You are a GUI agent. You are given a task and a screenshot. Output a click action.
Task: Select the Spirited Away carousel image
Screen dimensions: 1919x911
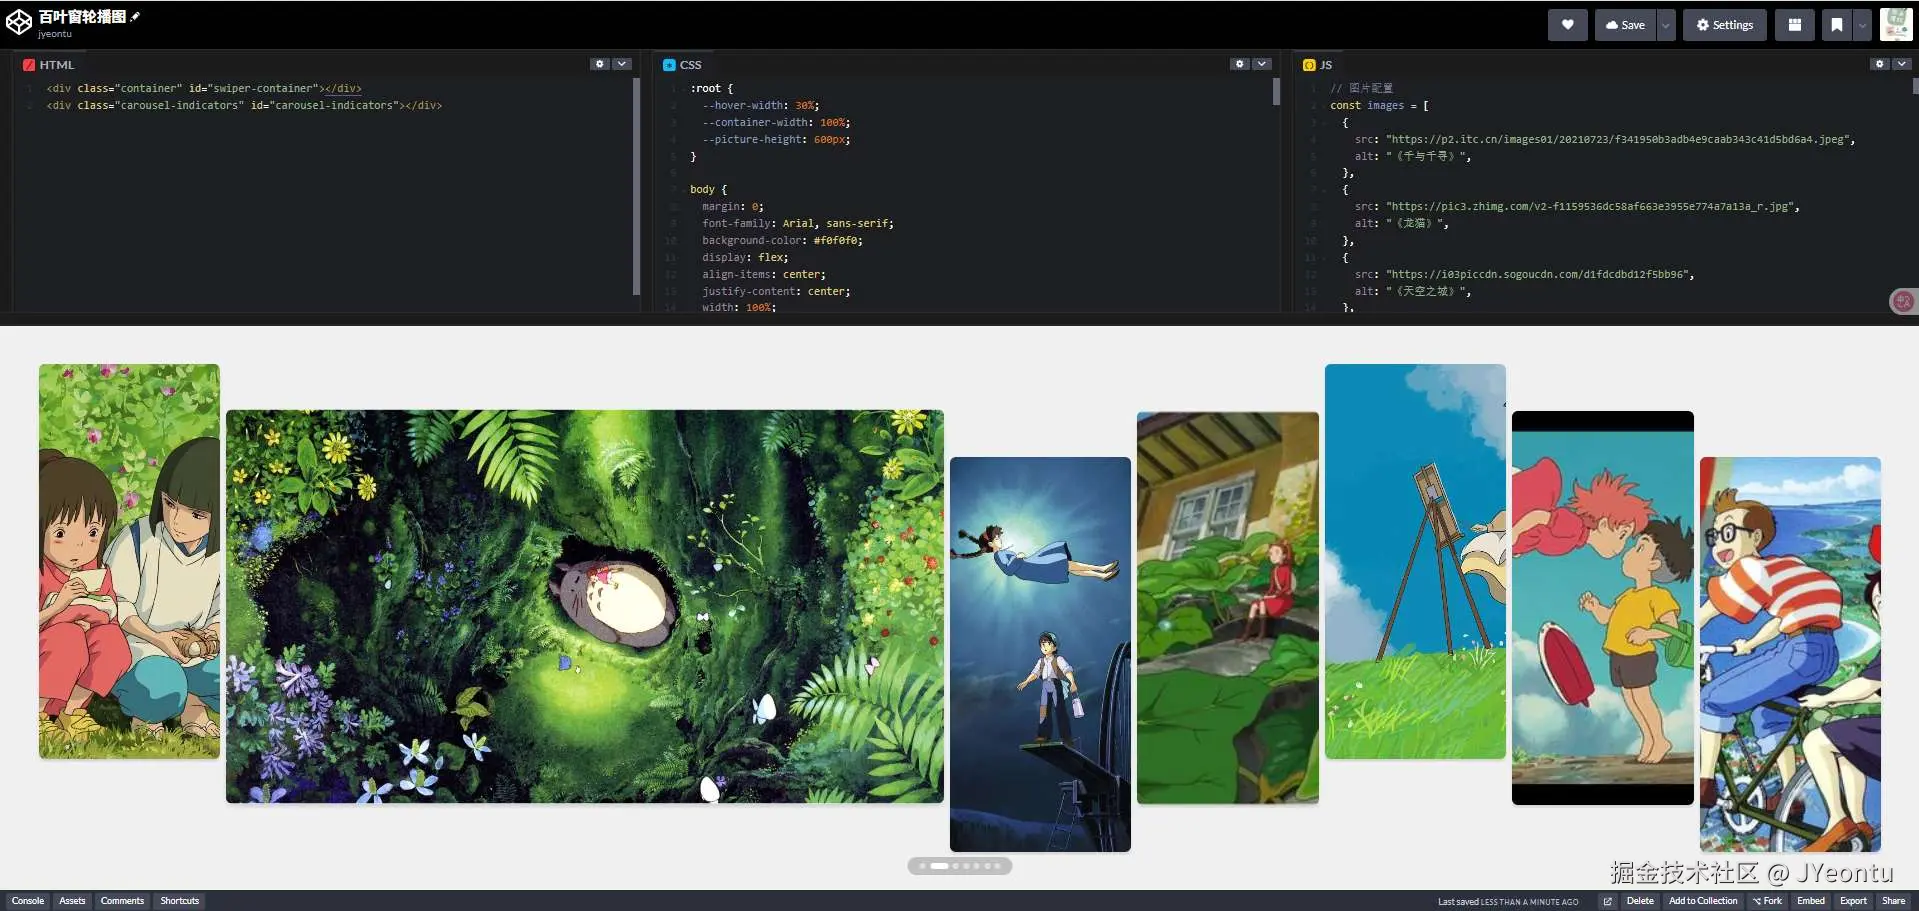tap(129, 561)
